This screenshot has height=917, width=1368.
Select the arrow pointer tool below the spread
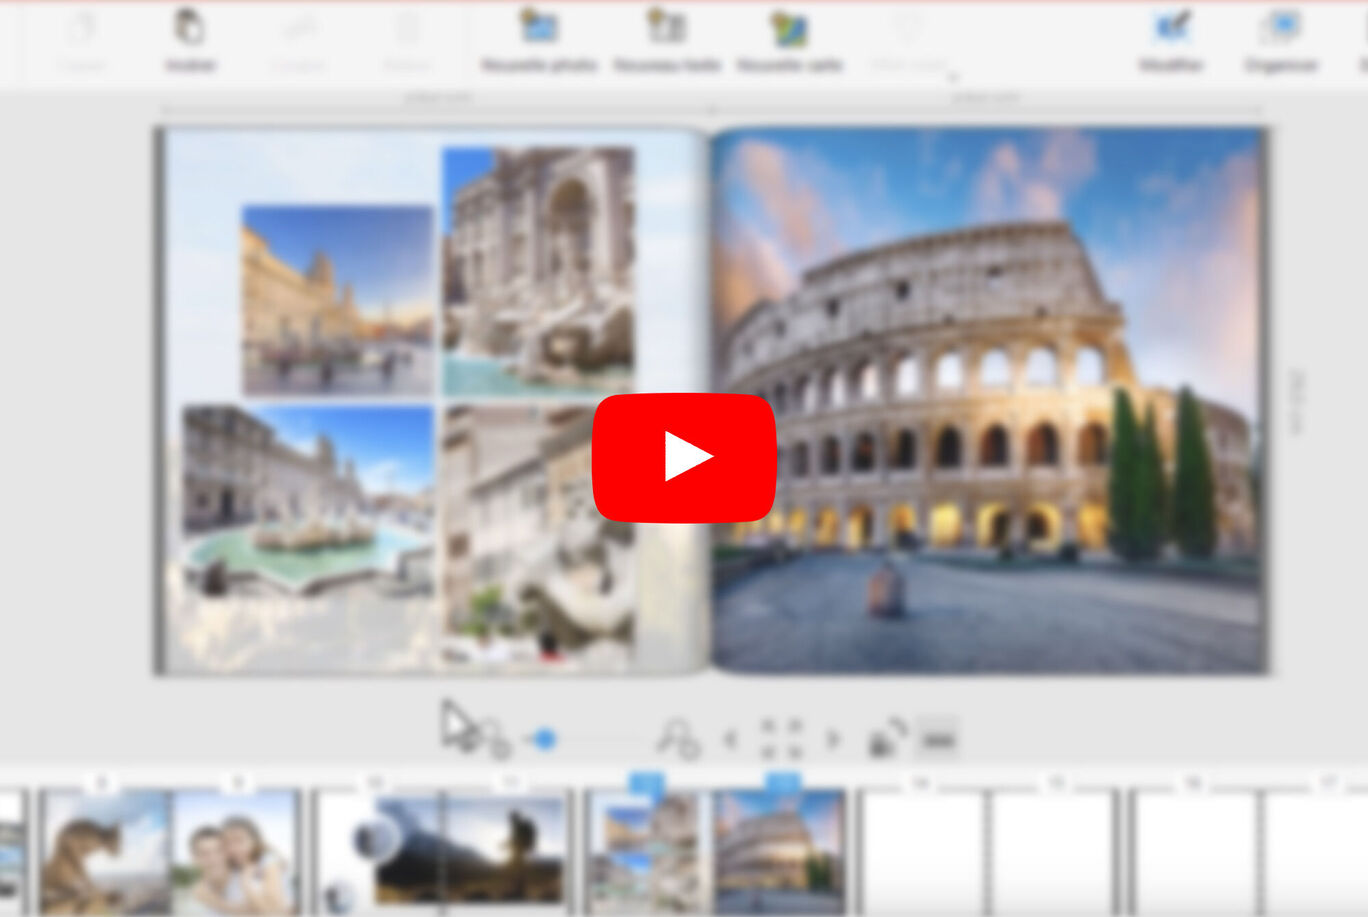(x=460, y=725)
